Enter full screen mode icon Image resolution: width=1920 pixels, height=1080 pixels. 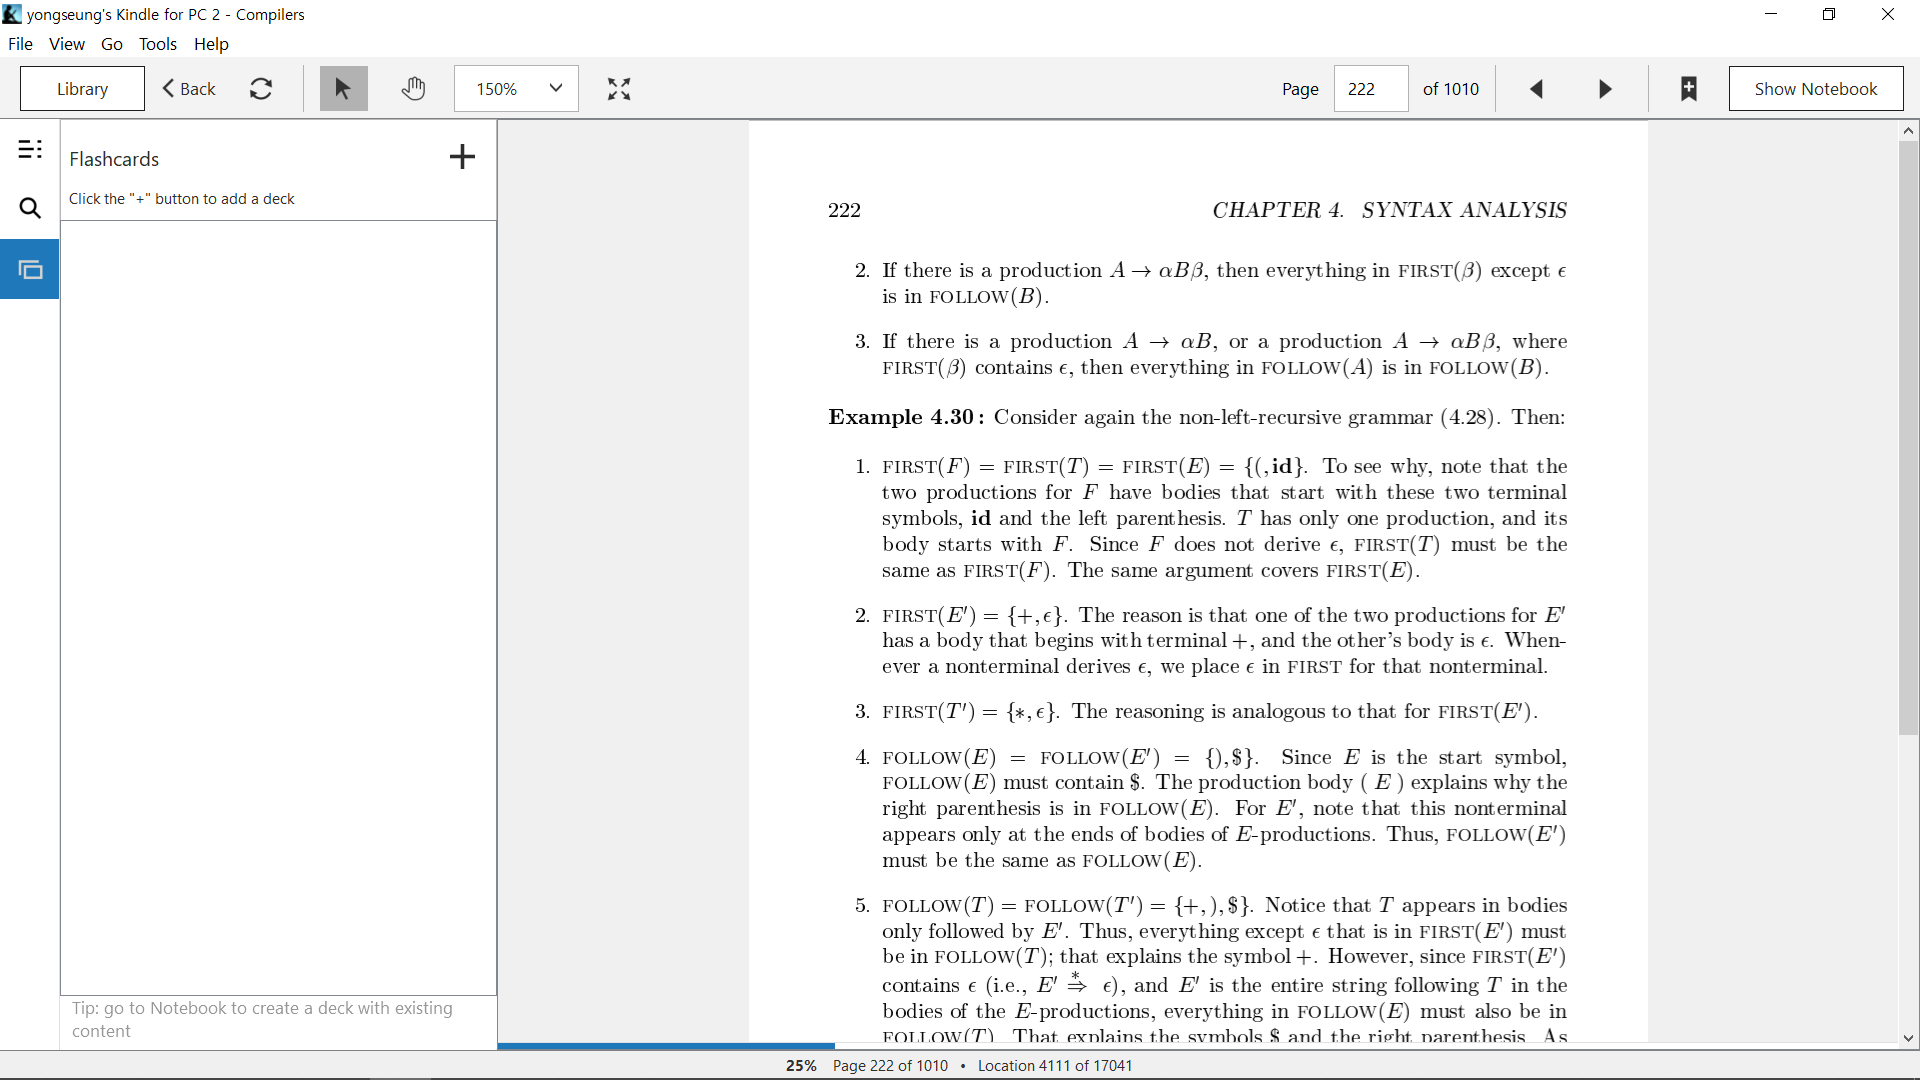coord(619,89)
